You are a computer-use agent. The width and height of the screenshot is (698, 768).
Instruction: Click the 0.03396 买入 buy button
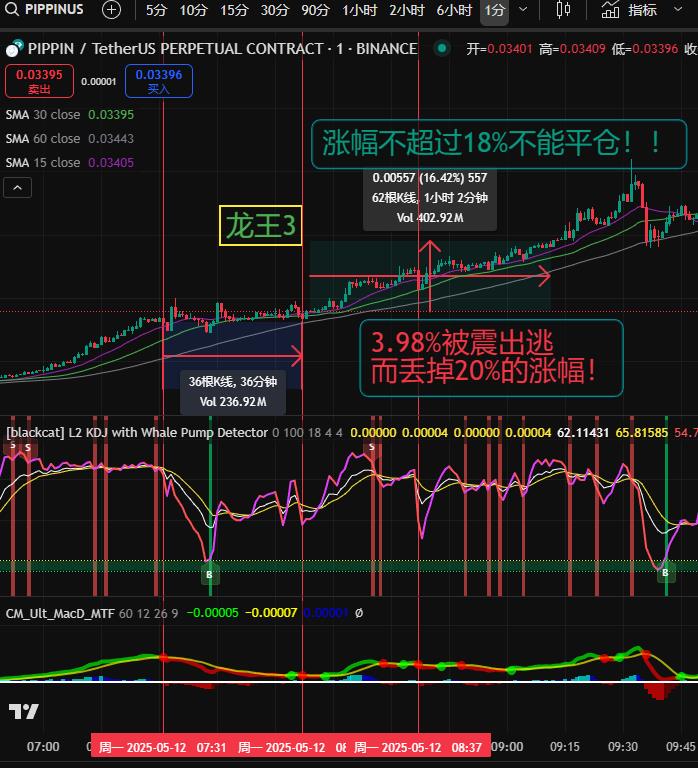(x=159, y=81)
